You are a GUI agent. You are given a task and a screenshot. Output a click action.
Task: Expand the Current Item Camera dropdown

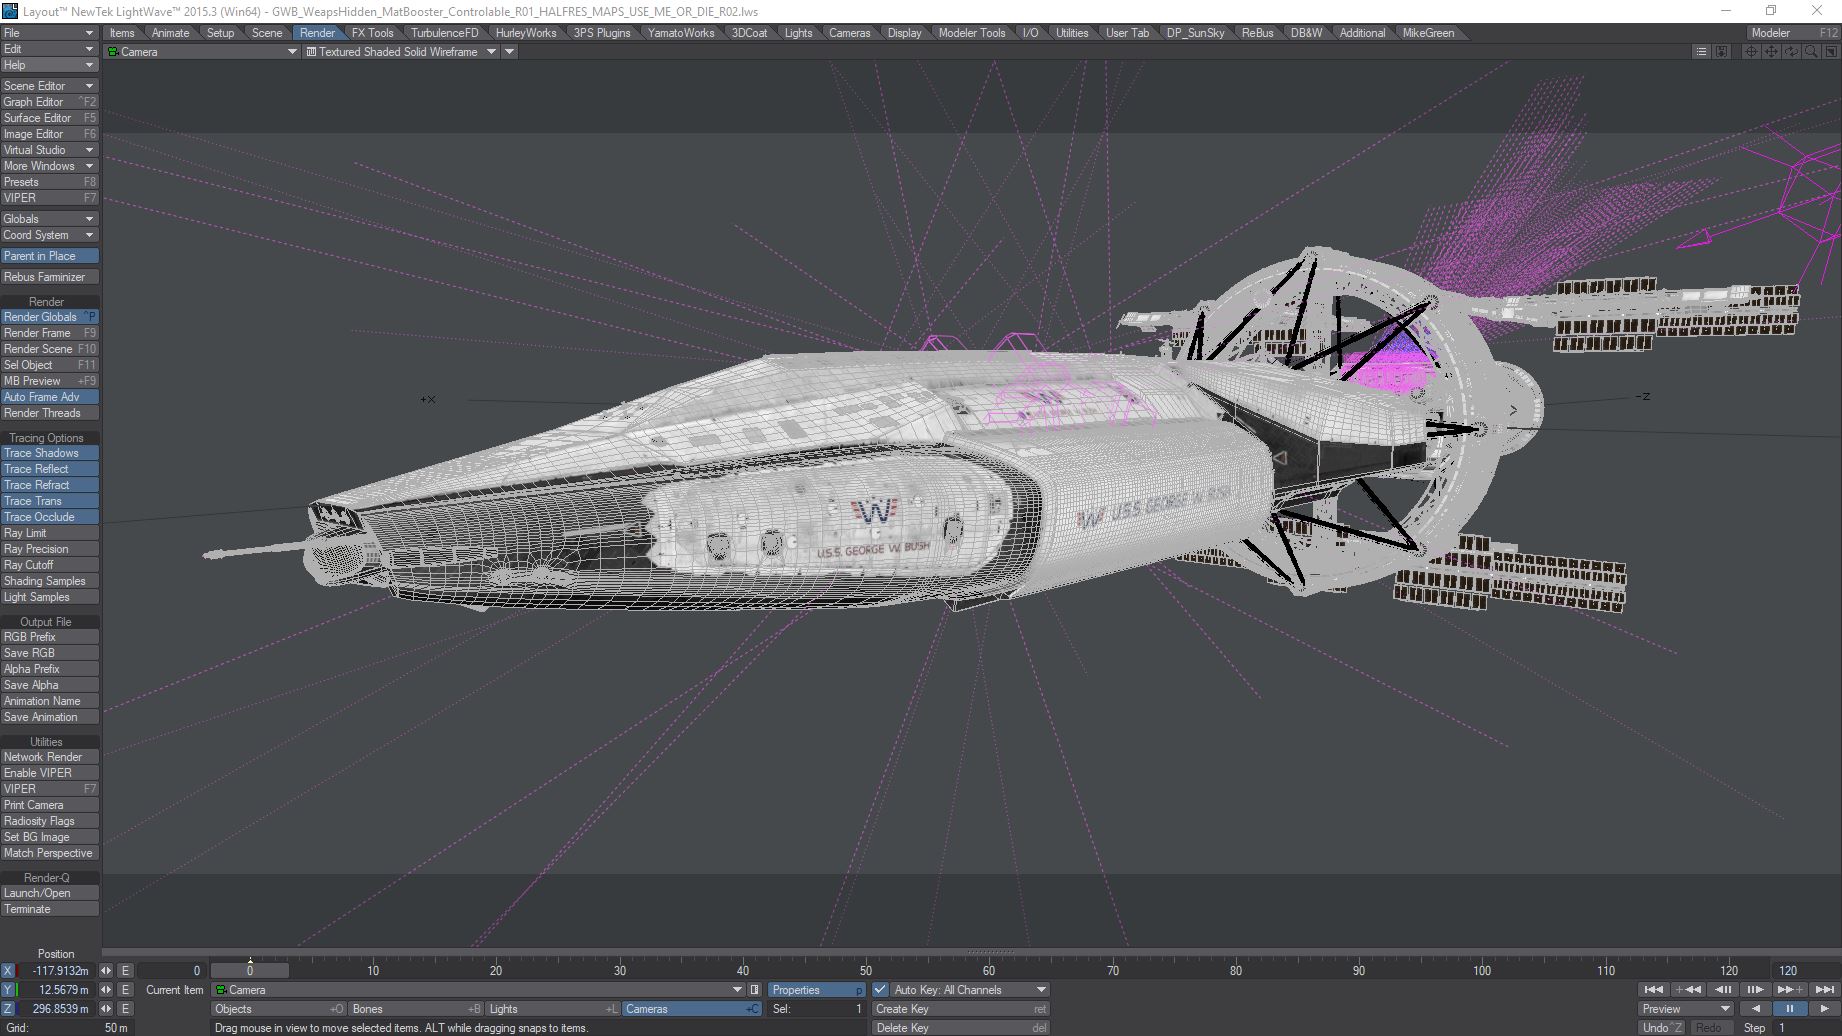click(x=738, y=990)
